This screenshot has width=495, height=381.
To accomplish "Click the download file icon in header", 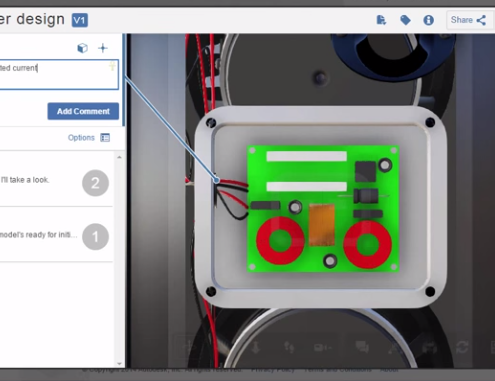I will pyautogui.click(x=381, y=20).
